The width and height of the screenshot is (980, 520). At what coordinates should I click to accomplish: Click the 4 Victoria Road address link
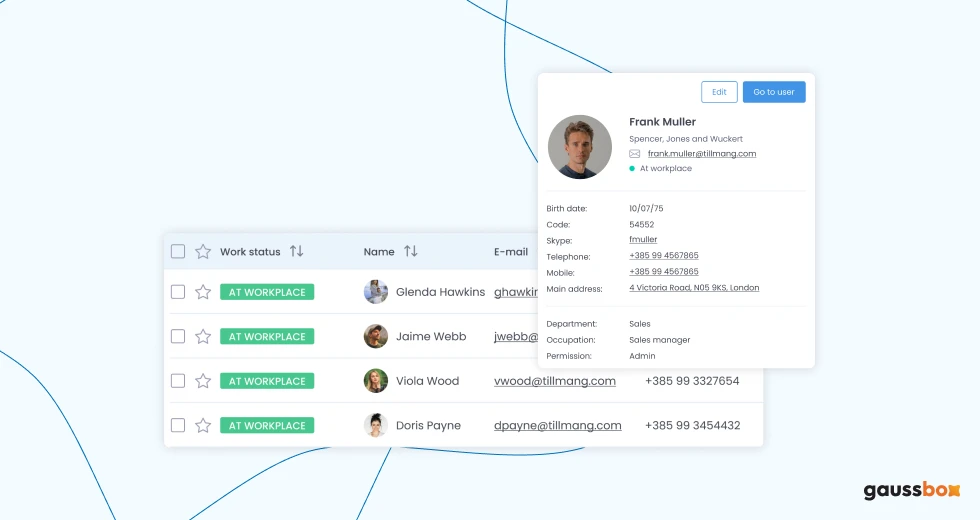click(x=694, y=288)
